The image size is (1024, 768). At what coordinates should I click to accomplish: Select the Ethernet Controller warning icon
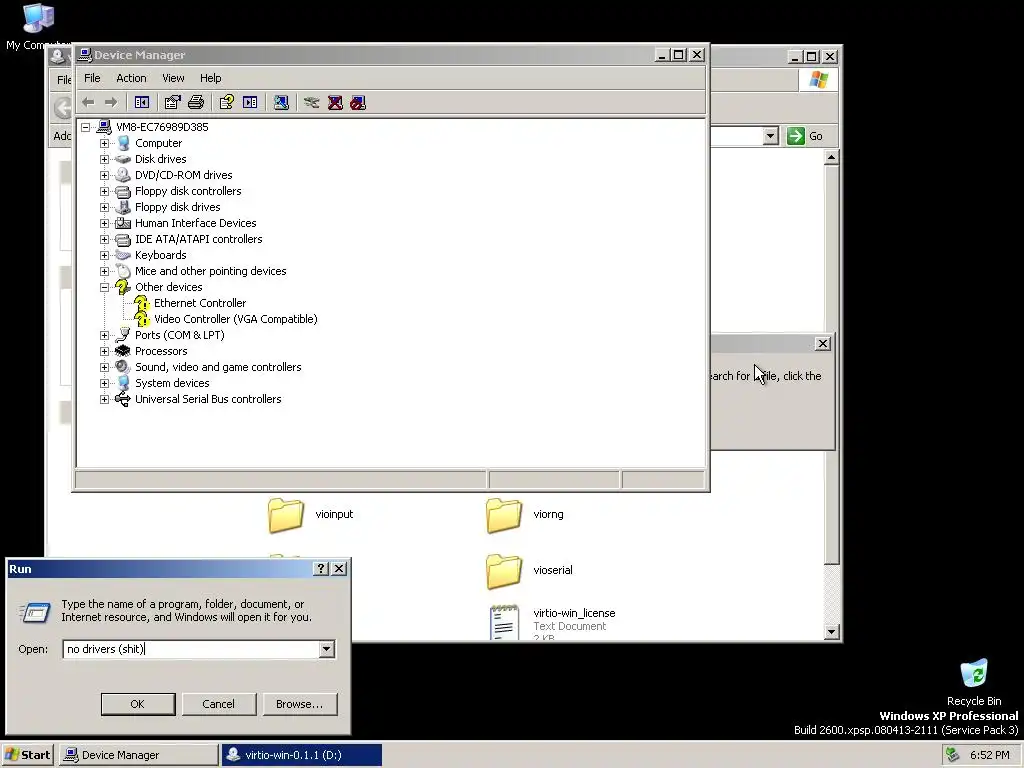(141, 303)
